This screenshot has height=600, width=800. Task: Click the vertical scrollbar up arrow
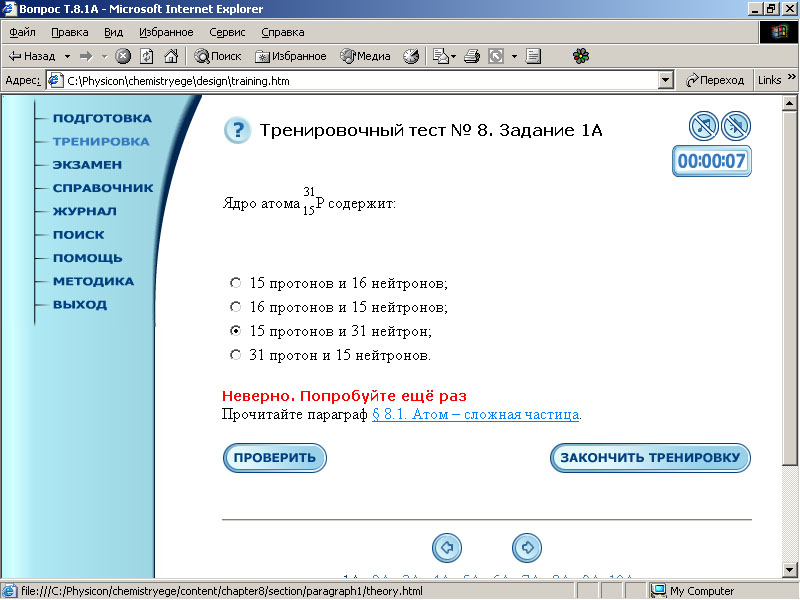789,103
